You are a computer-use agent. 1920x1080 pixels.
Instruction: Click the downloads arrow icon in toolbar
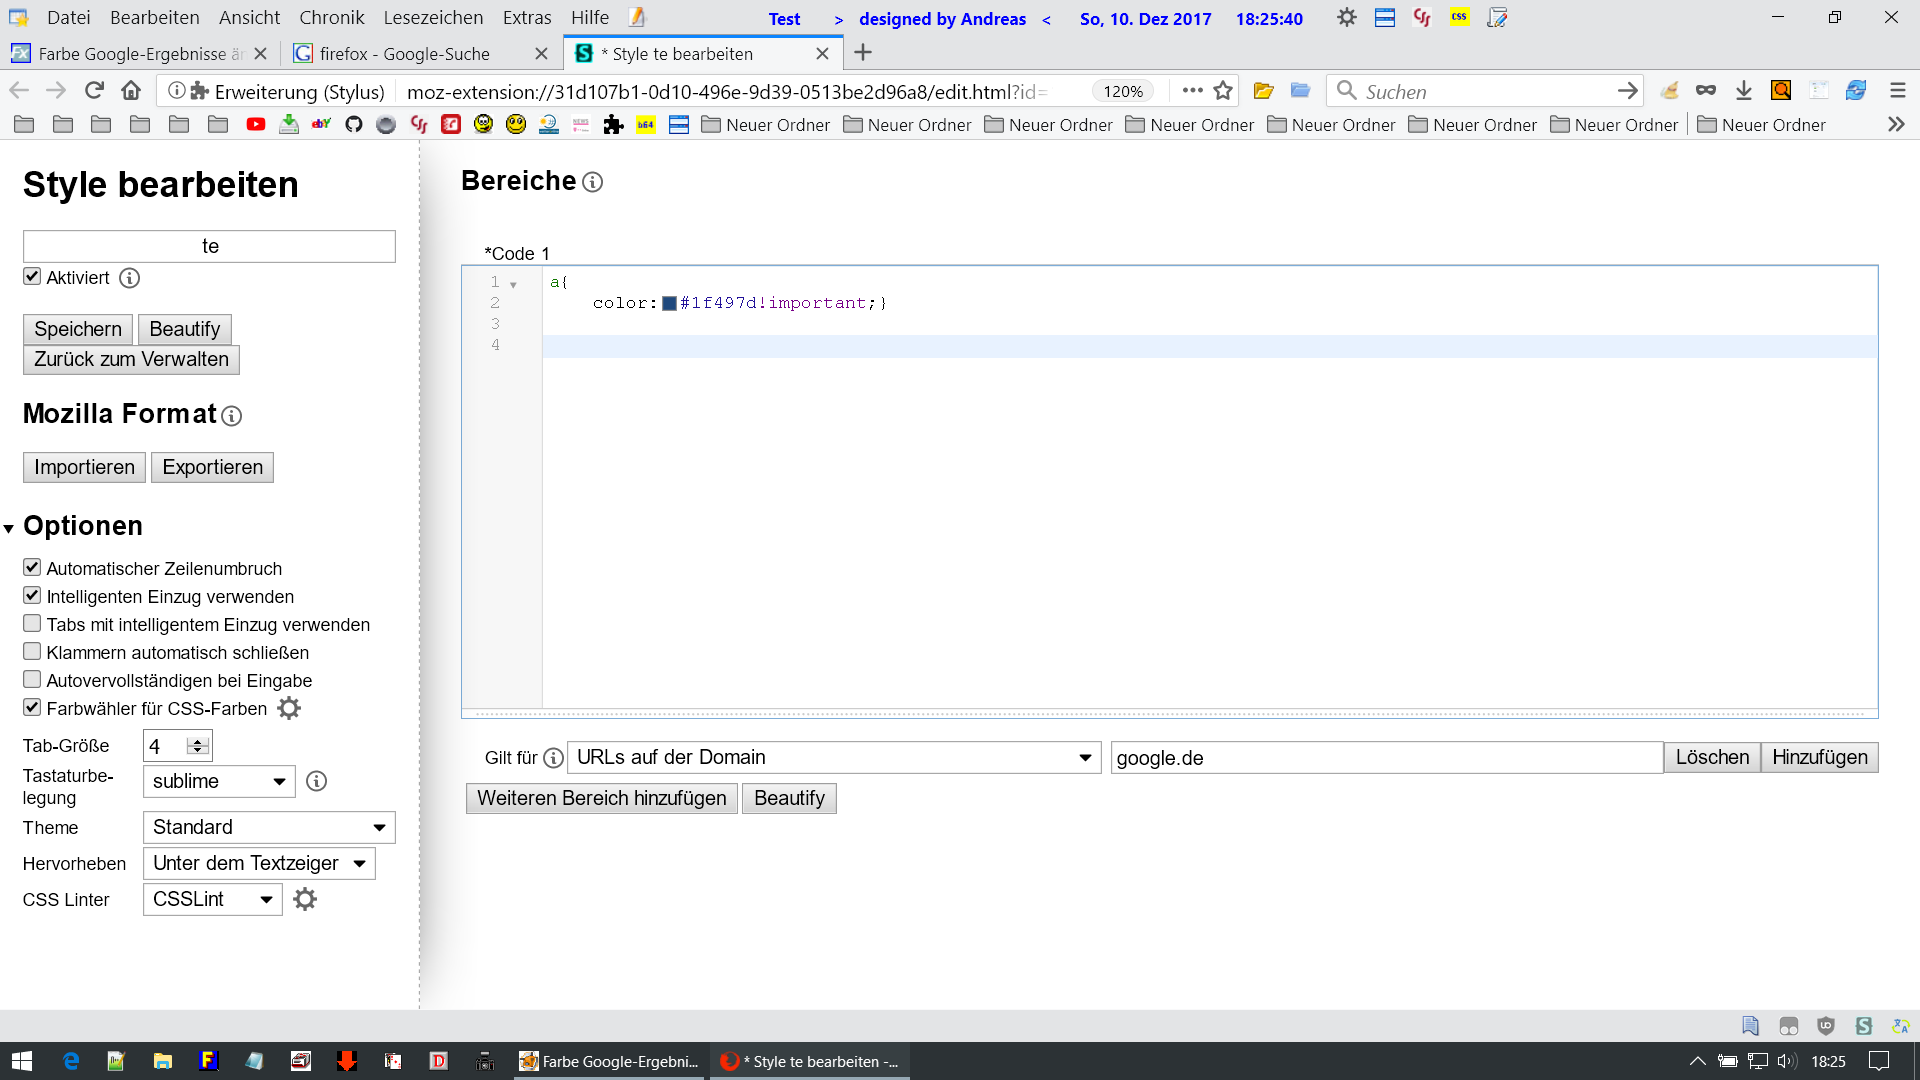(1744, 91)
